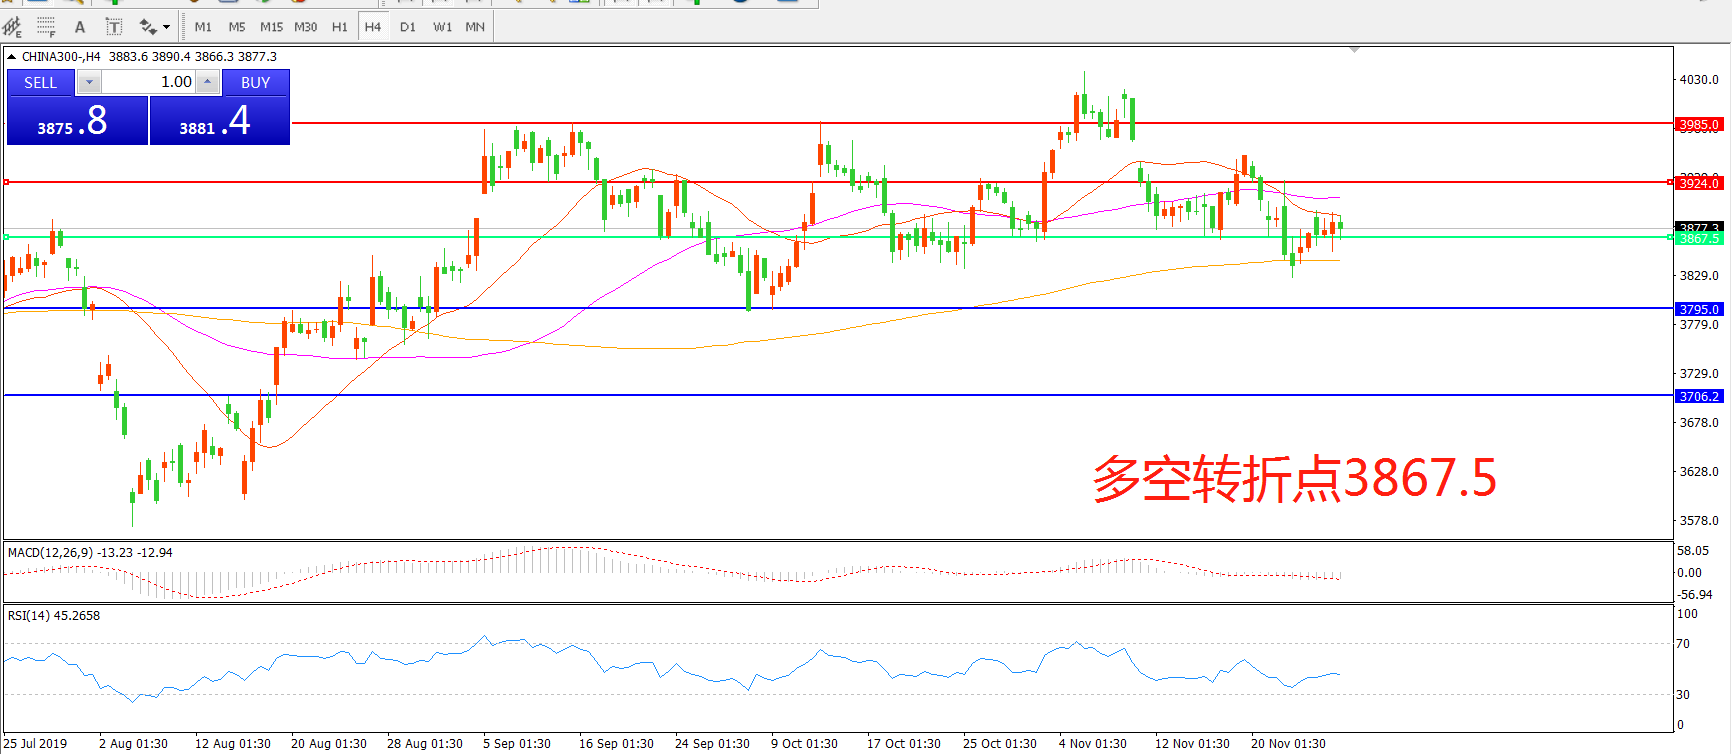Click the blue 3706.2 price level label
Image resolution: width=1732 pixels, height=754 pixels.
pos(1698,397)
